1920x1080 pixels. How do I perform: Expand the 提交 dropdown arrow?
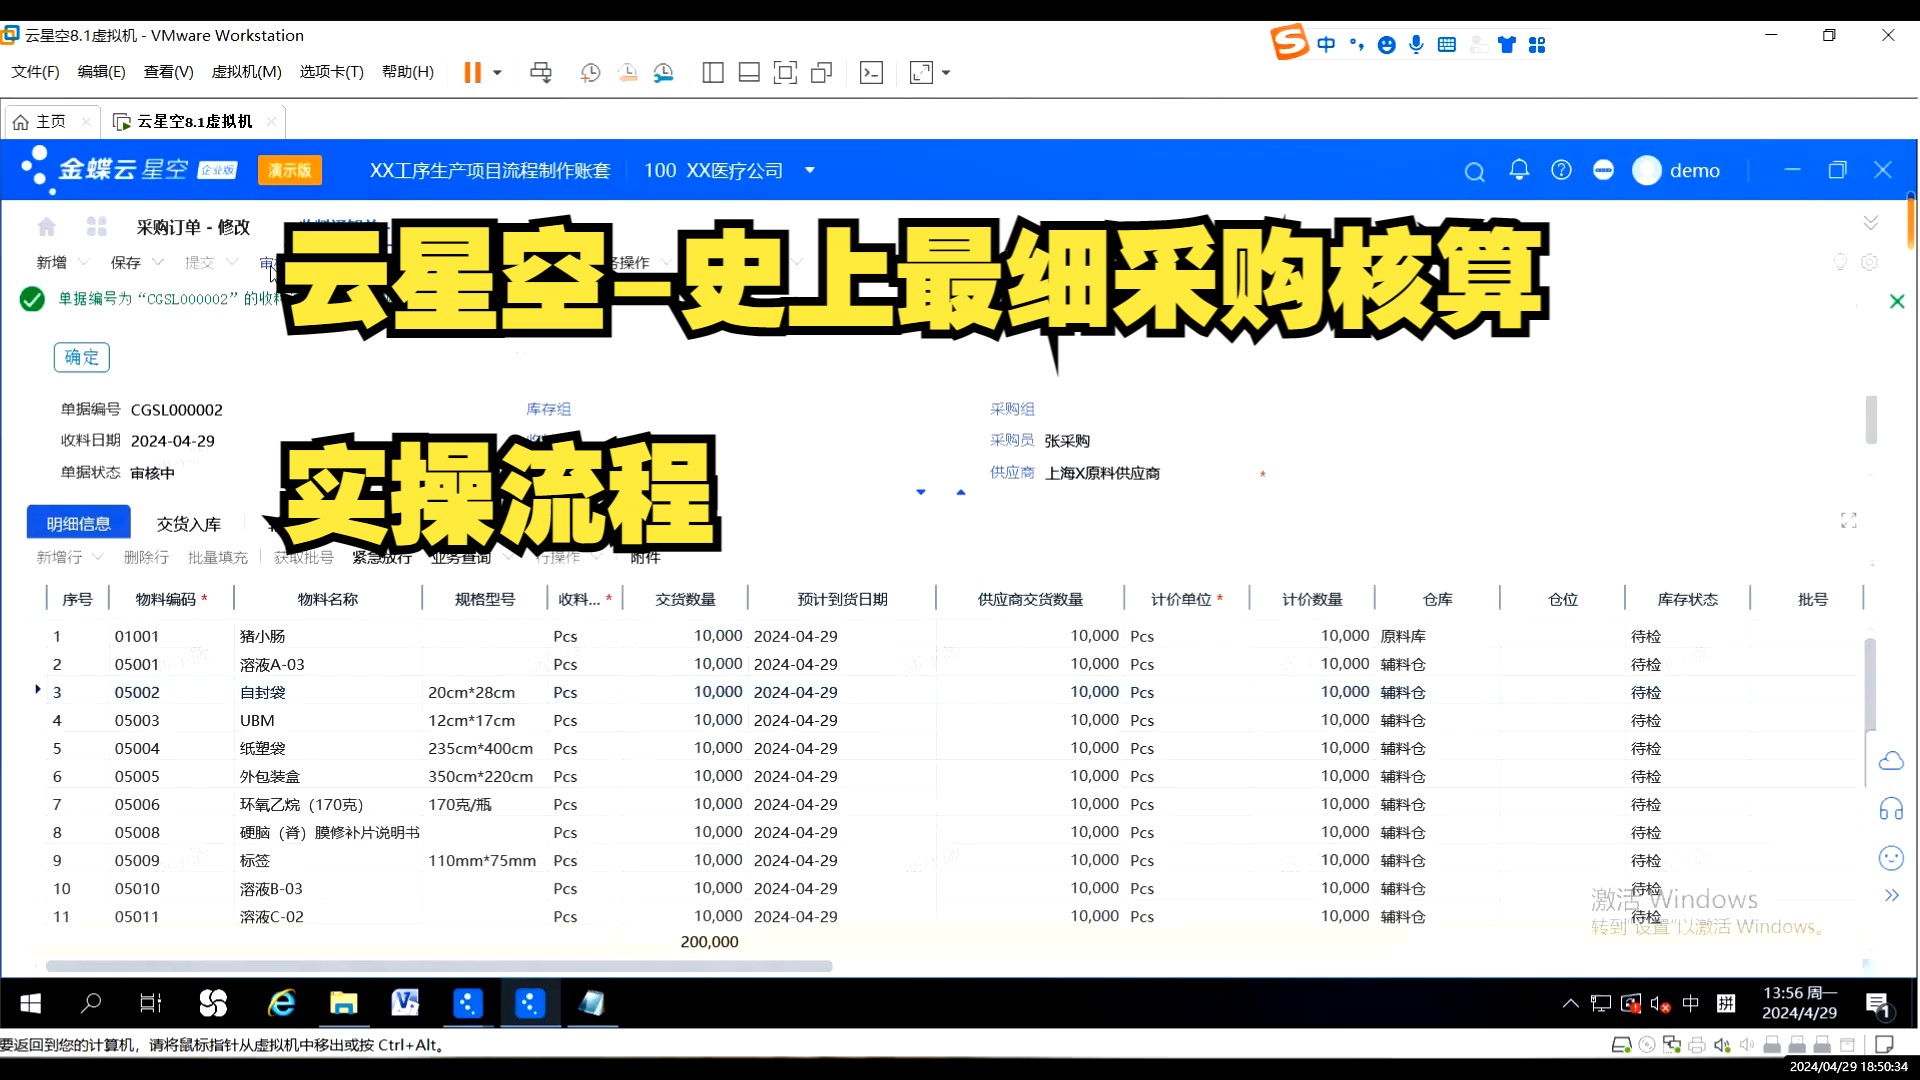(x=232, y=262)
